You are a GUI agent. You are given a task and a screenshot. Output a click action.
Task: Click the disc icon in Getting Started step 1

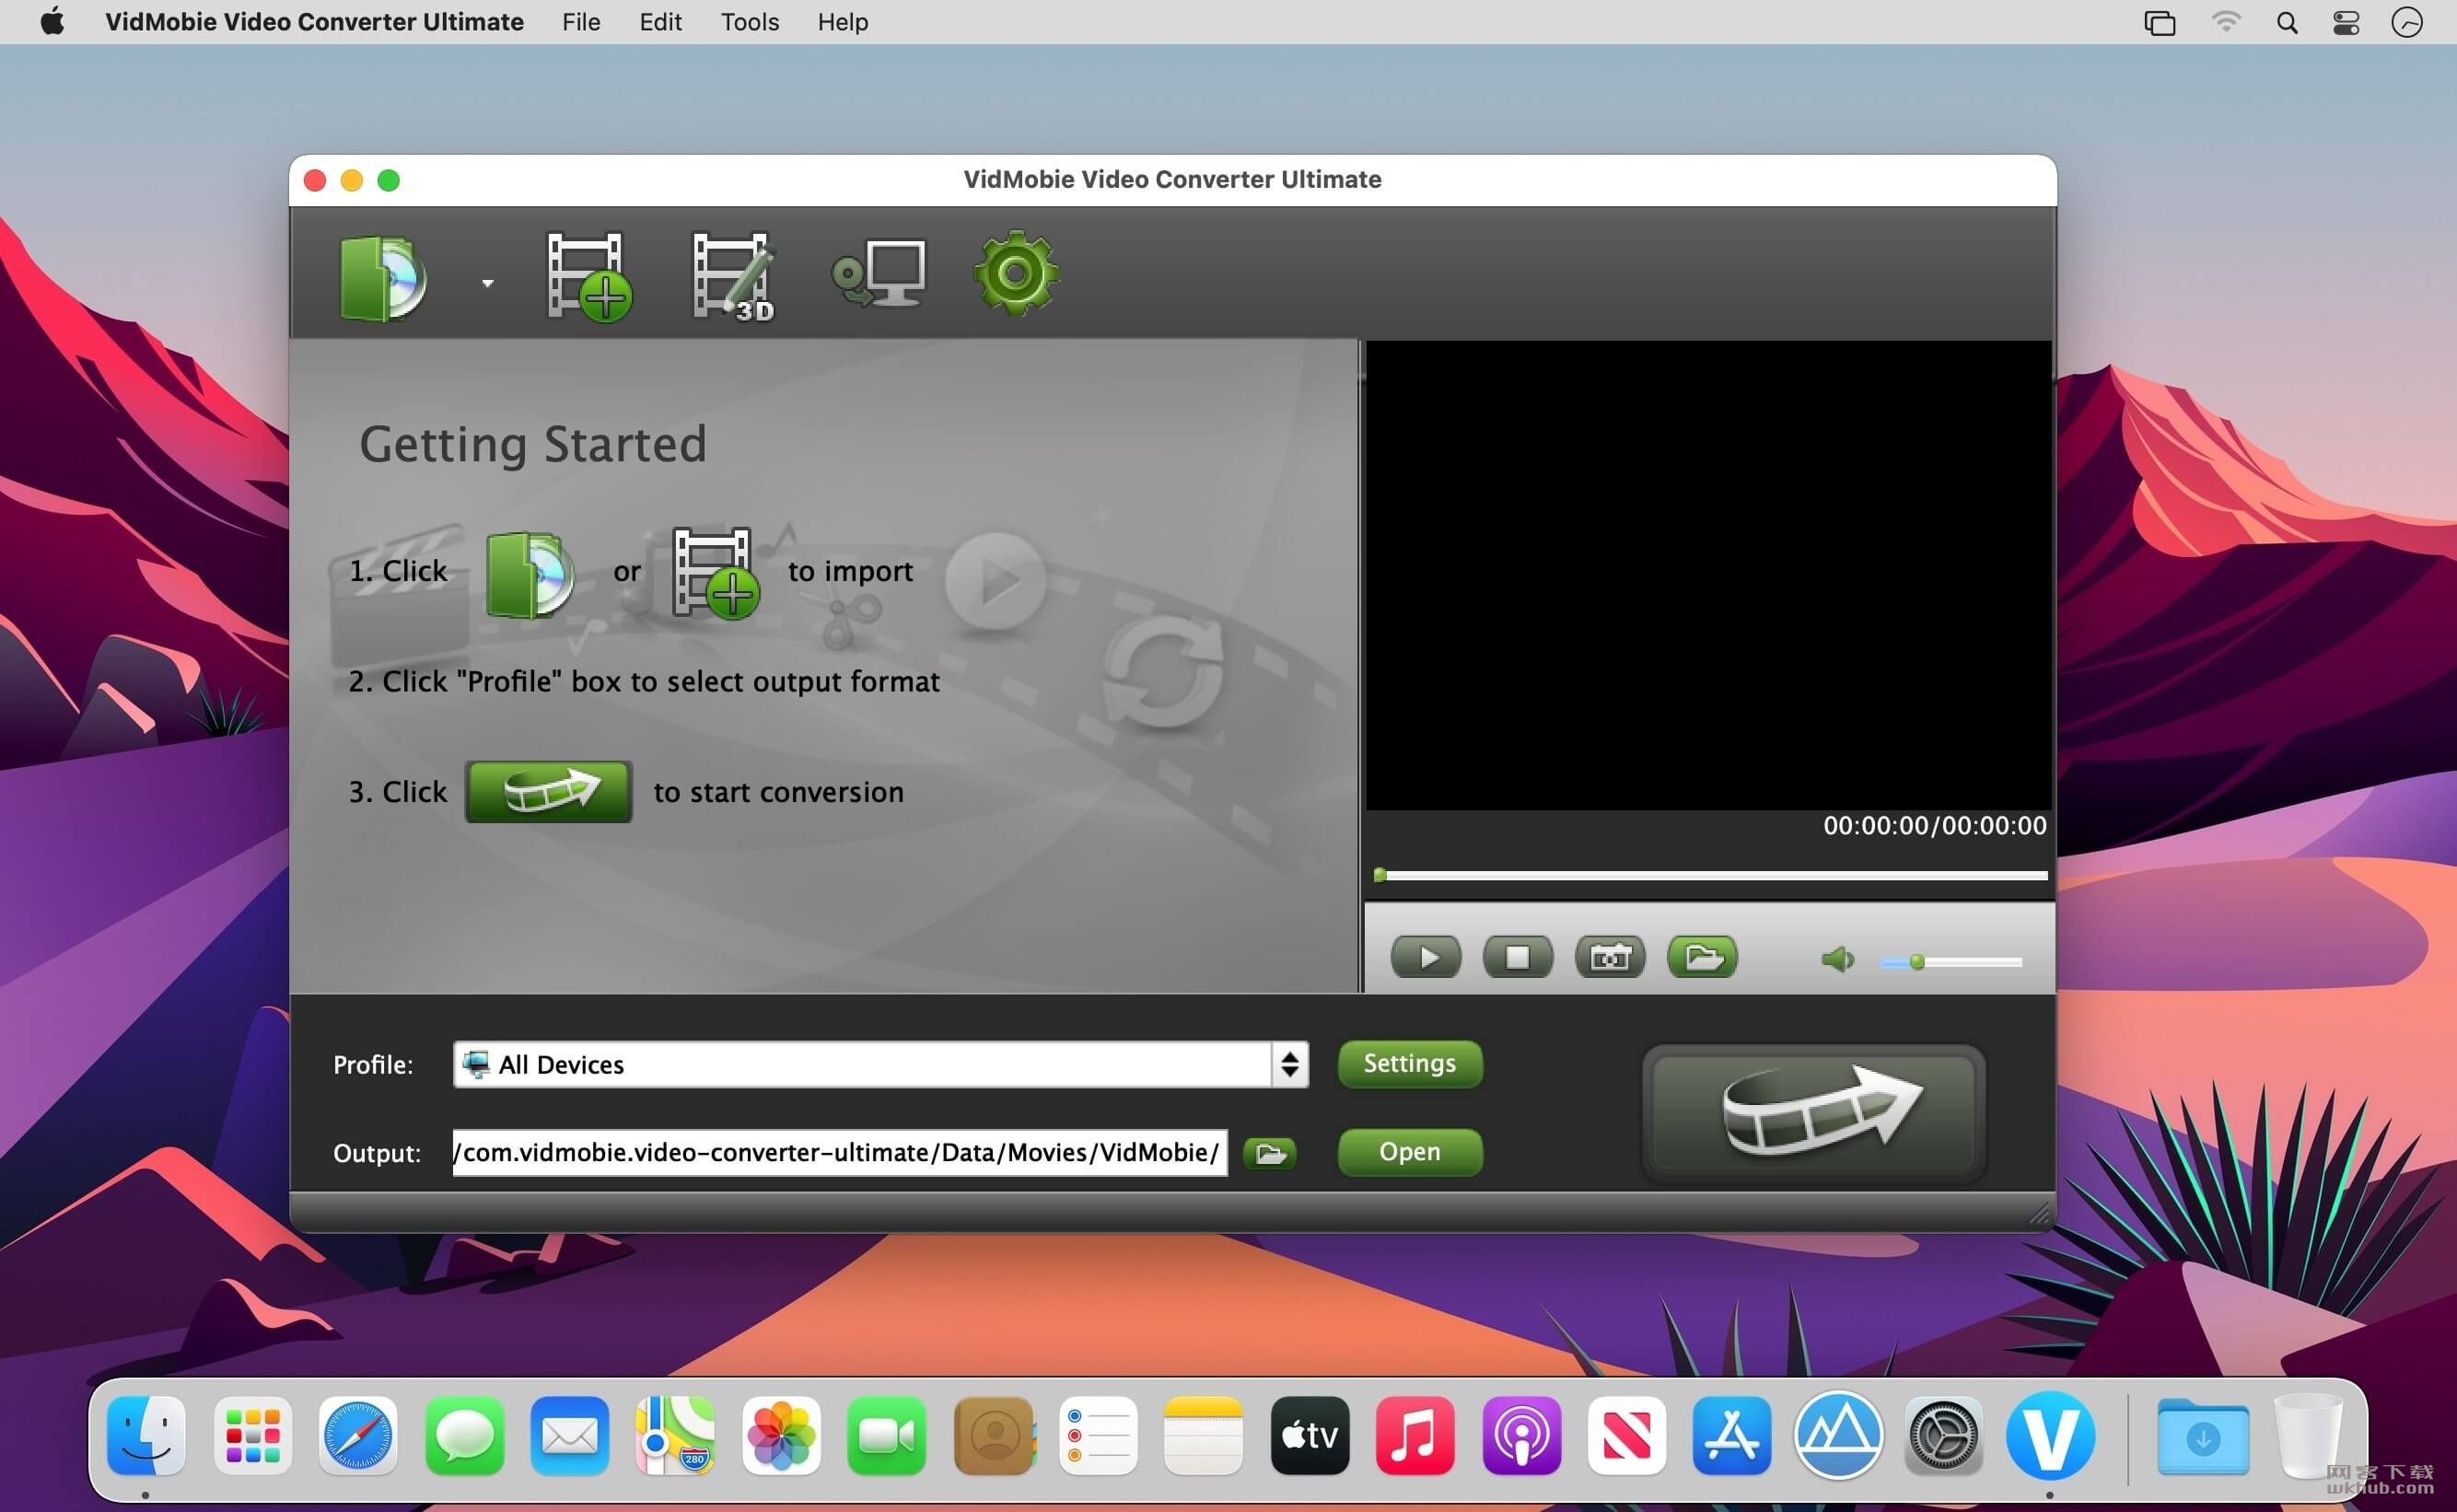(x=530, y=575)
